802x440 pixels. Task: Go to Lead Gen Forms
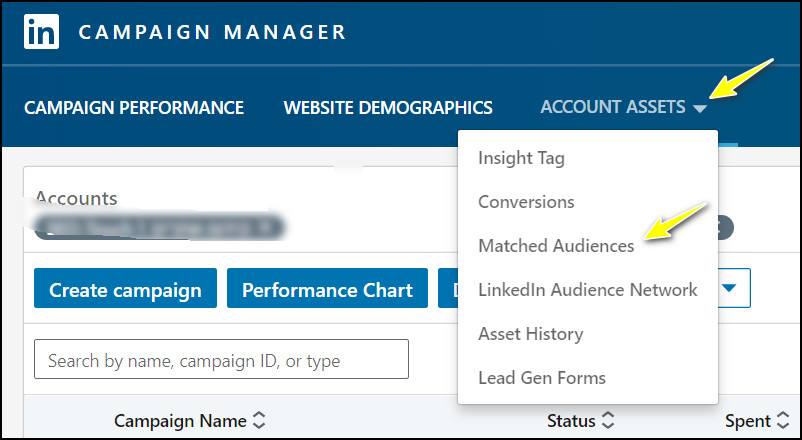click(x=541, y=378)
